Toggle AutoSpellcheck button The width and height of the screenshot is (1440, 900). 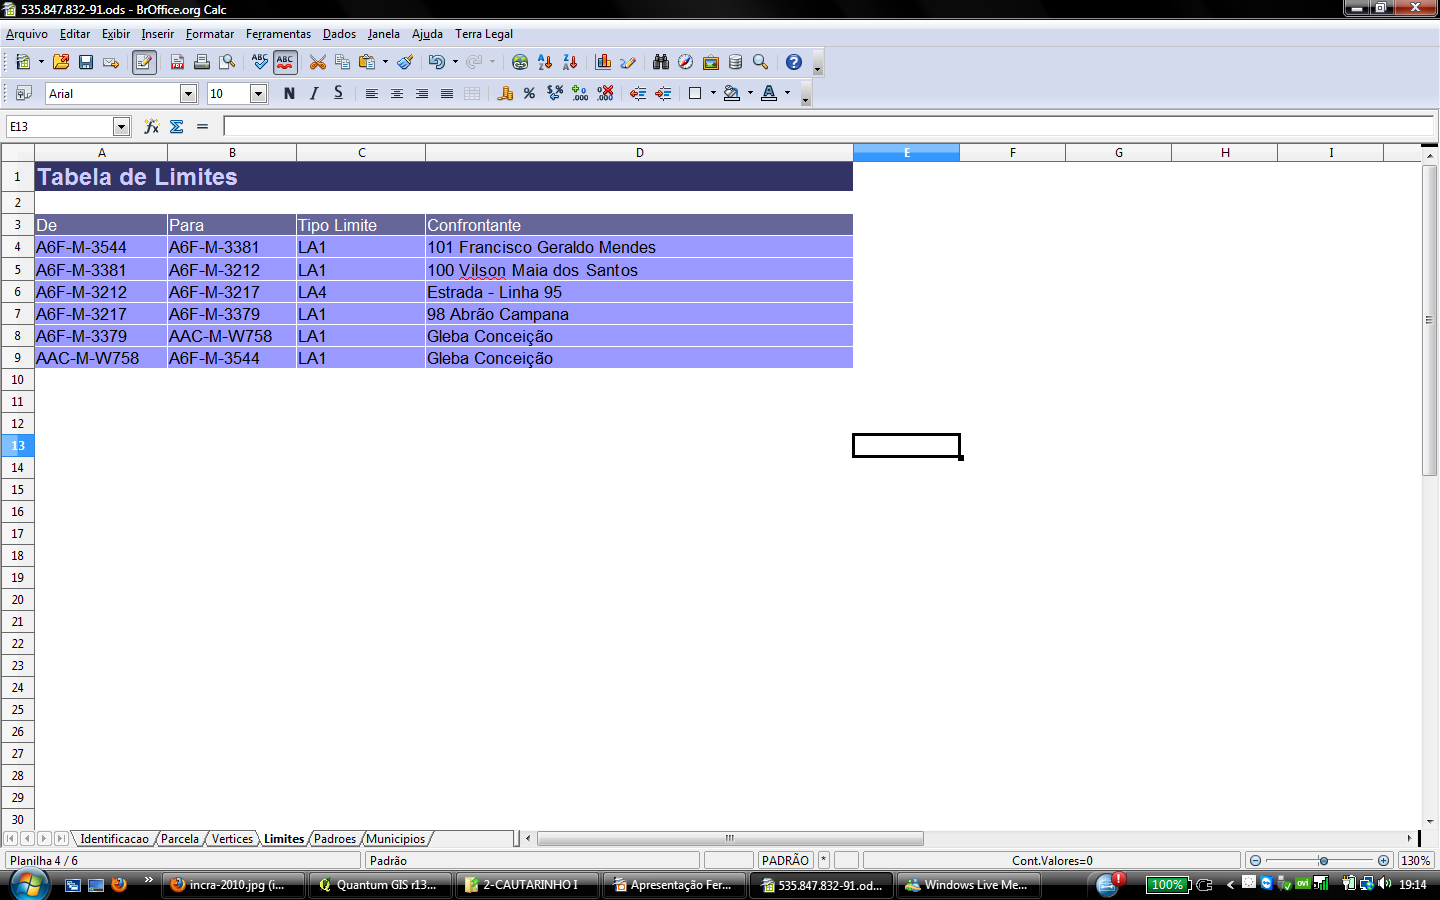pyautogui.click(x=285, y=62)
